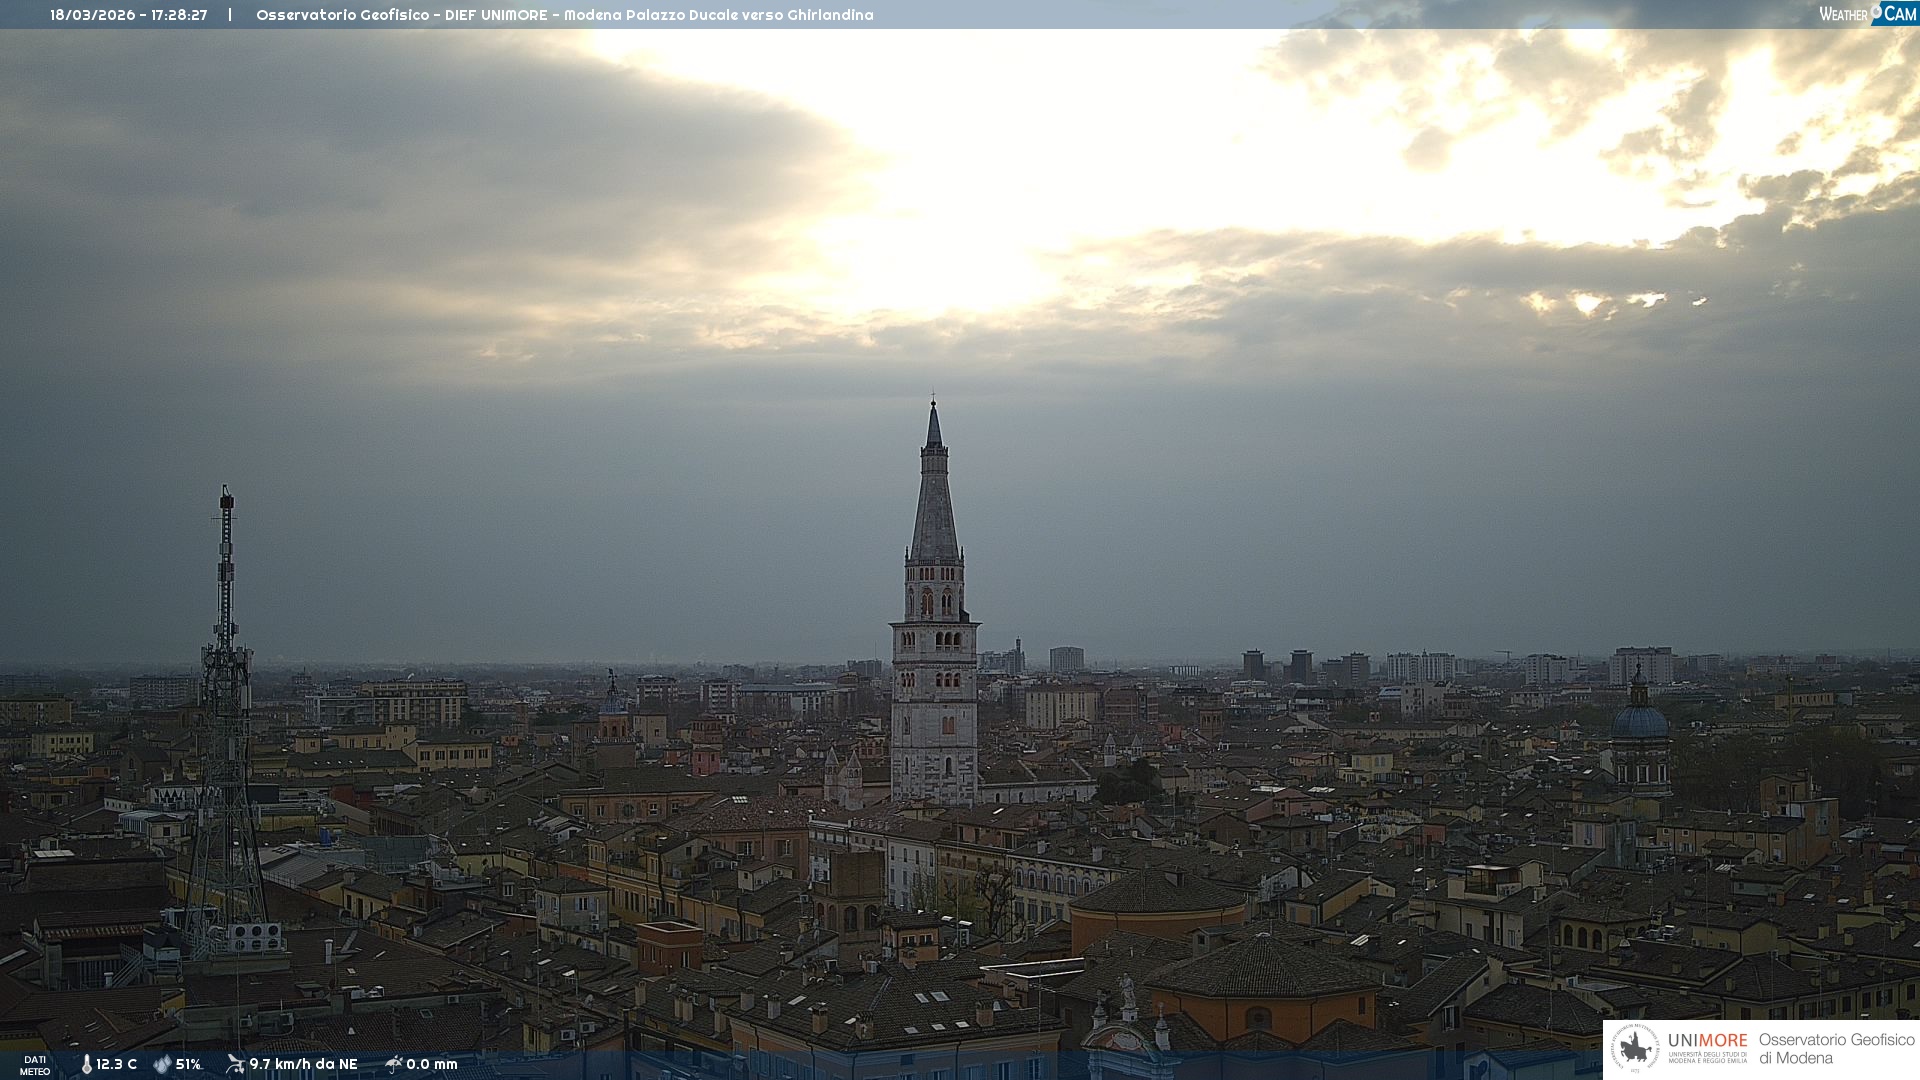Click the 51% humidity value
The width and height of the screenshot is (1920, 1080).
188,1064
